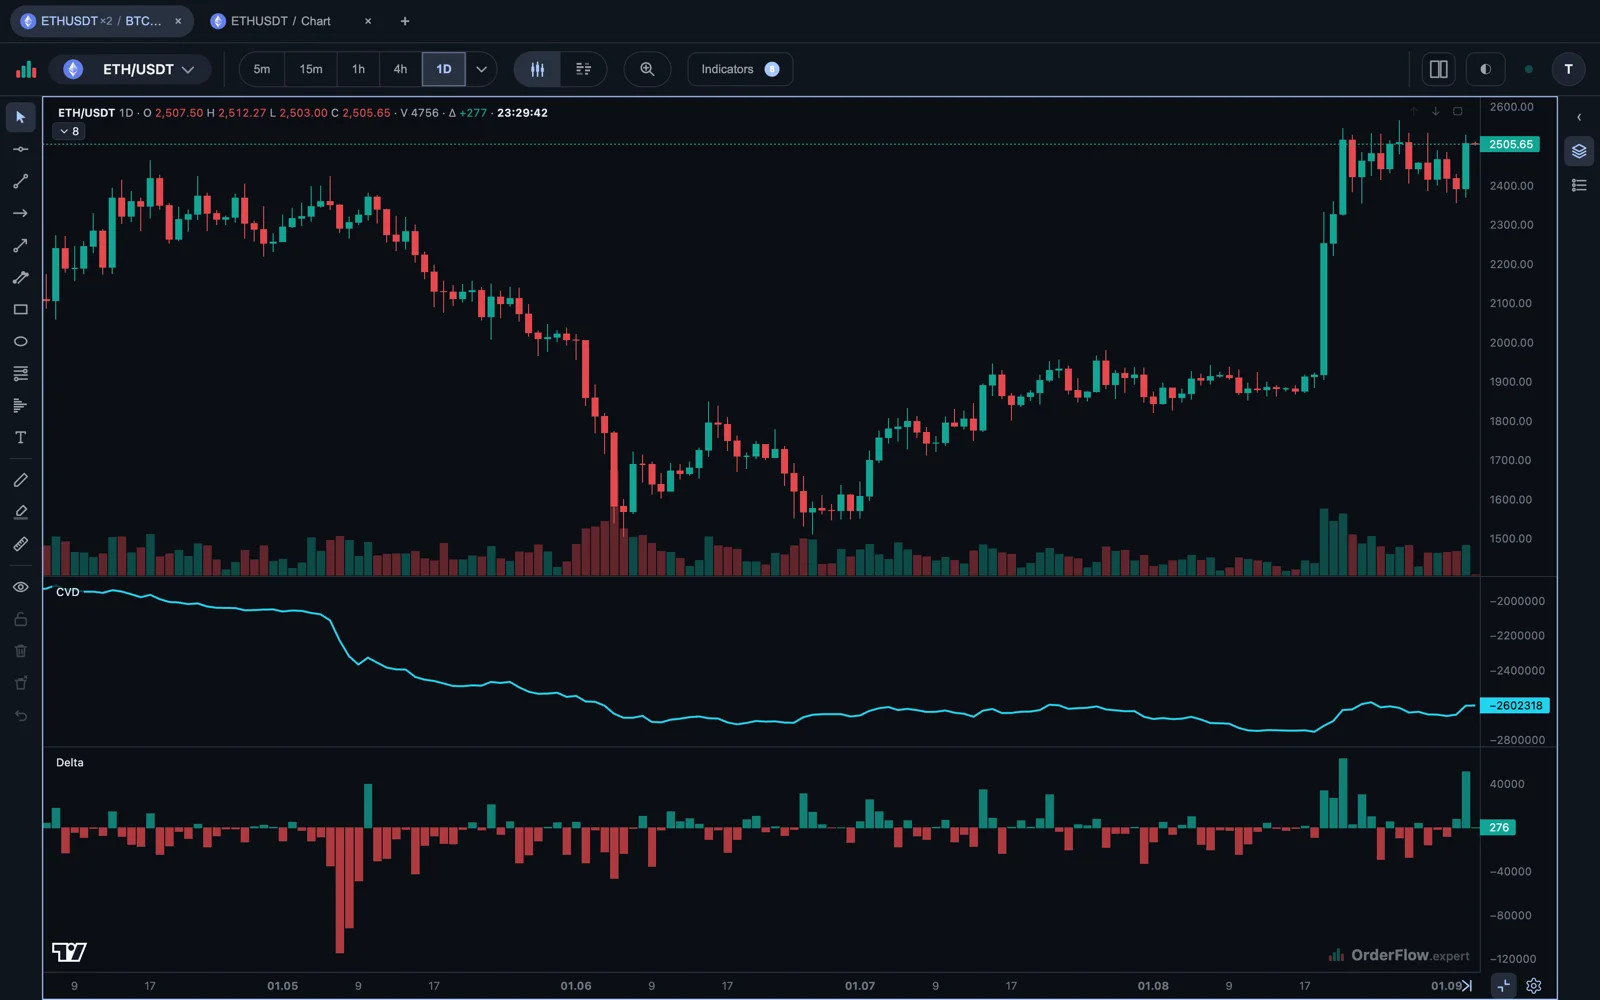Select the ruler measure tool
Viewport: 1600px width, 1000px height.
tap(20, 544)
